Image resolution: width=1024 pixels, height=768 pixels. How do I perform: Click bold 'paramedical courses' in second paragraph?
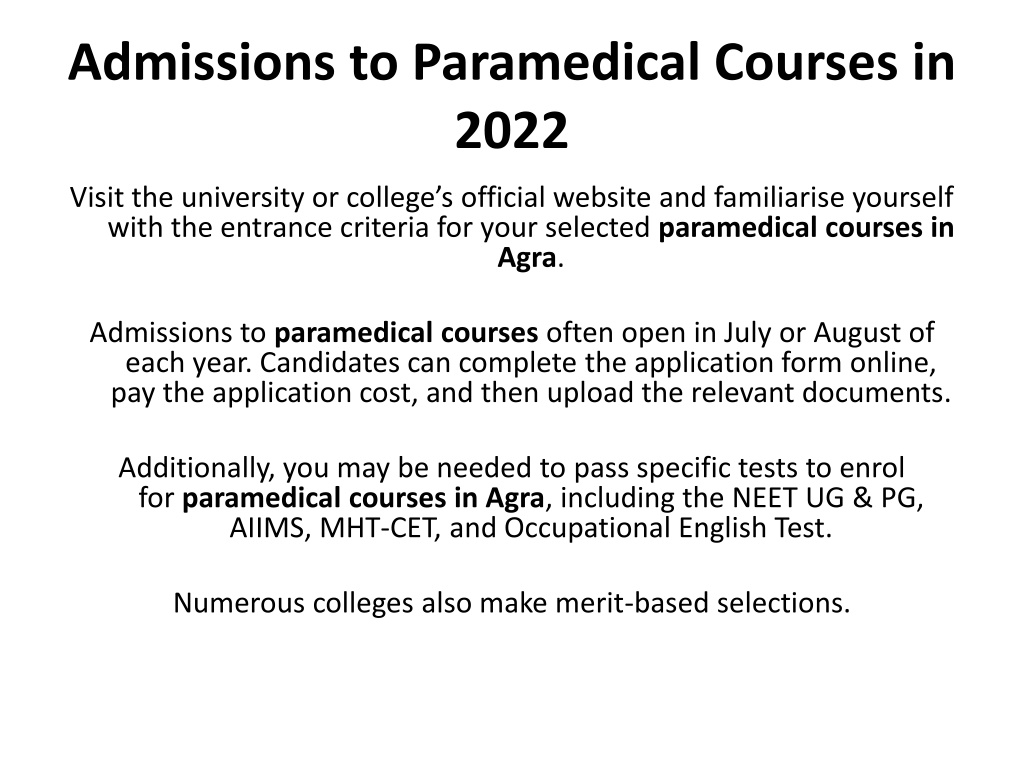tap(406, 333)
